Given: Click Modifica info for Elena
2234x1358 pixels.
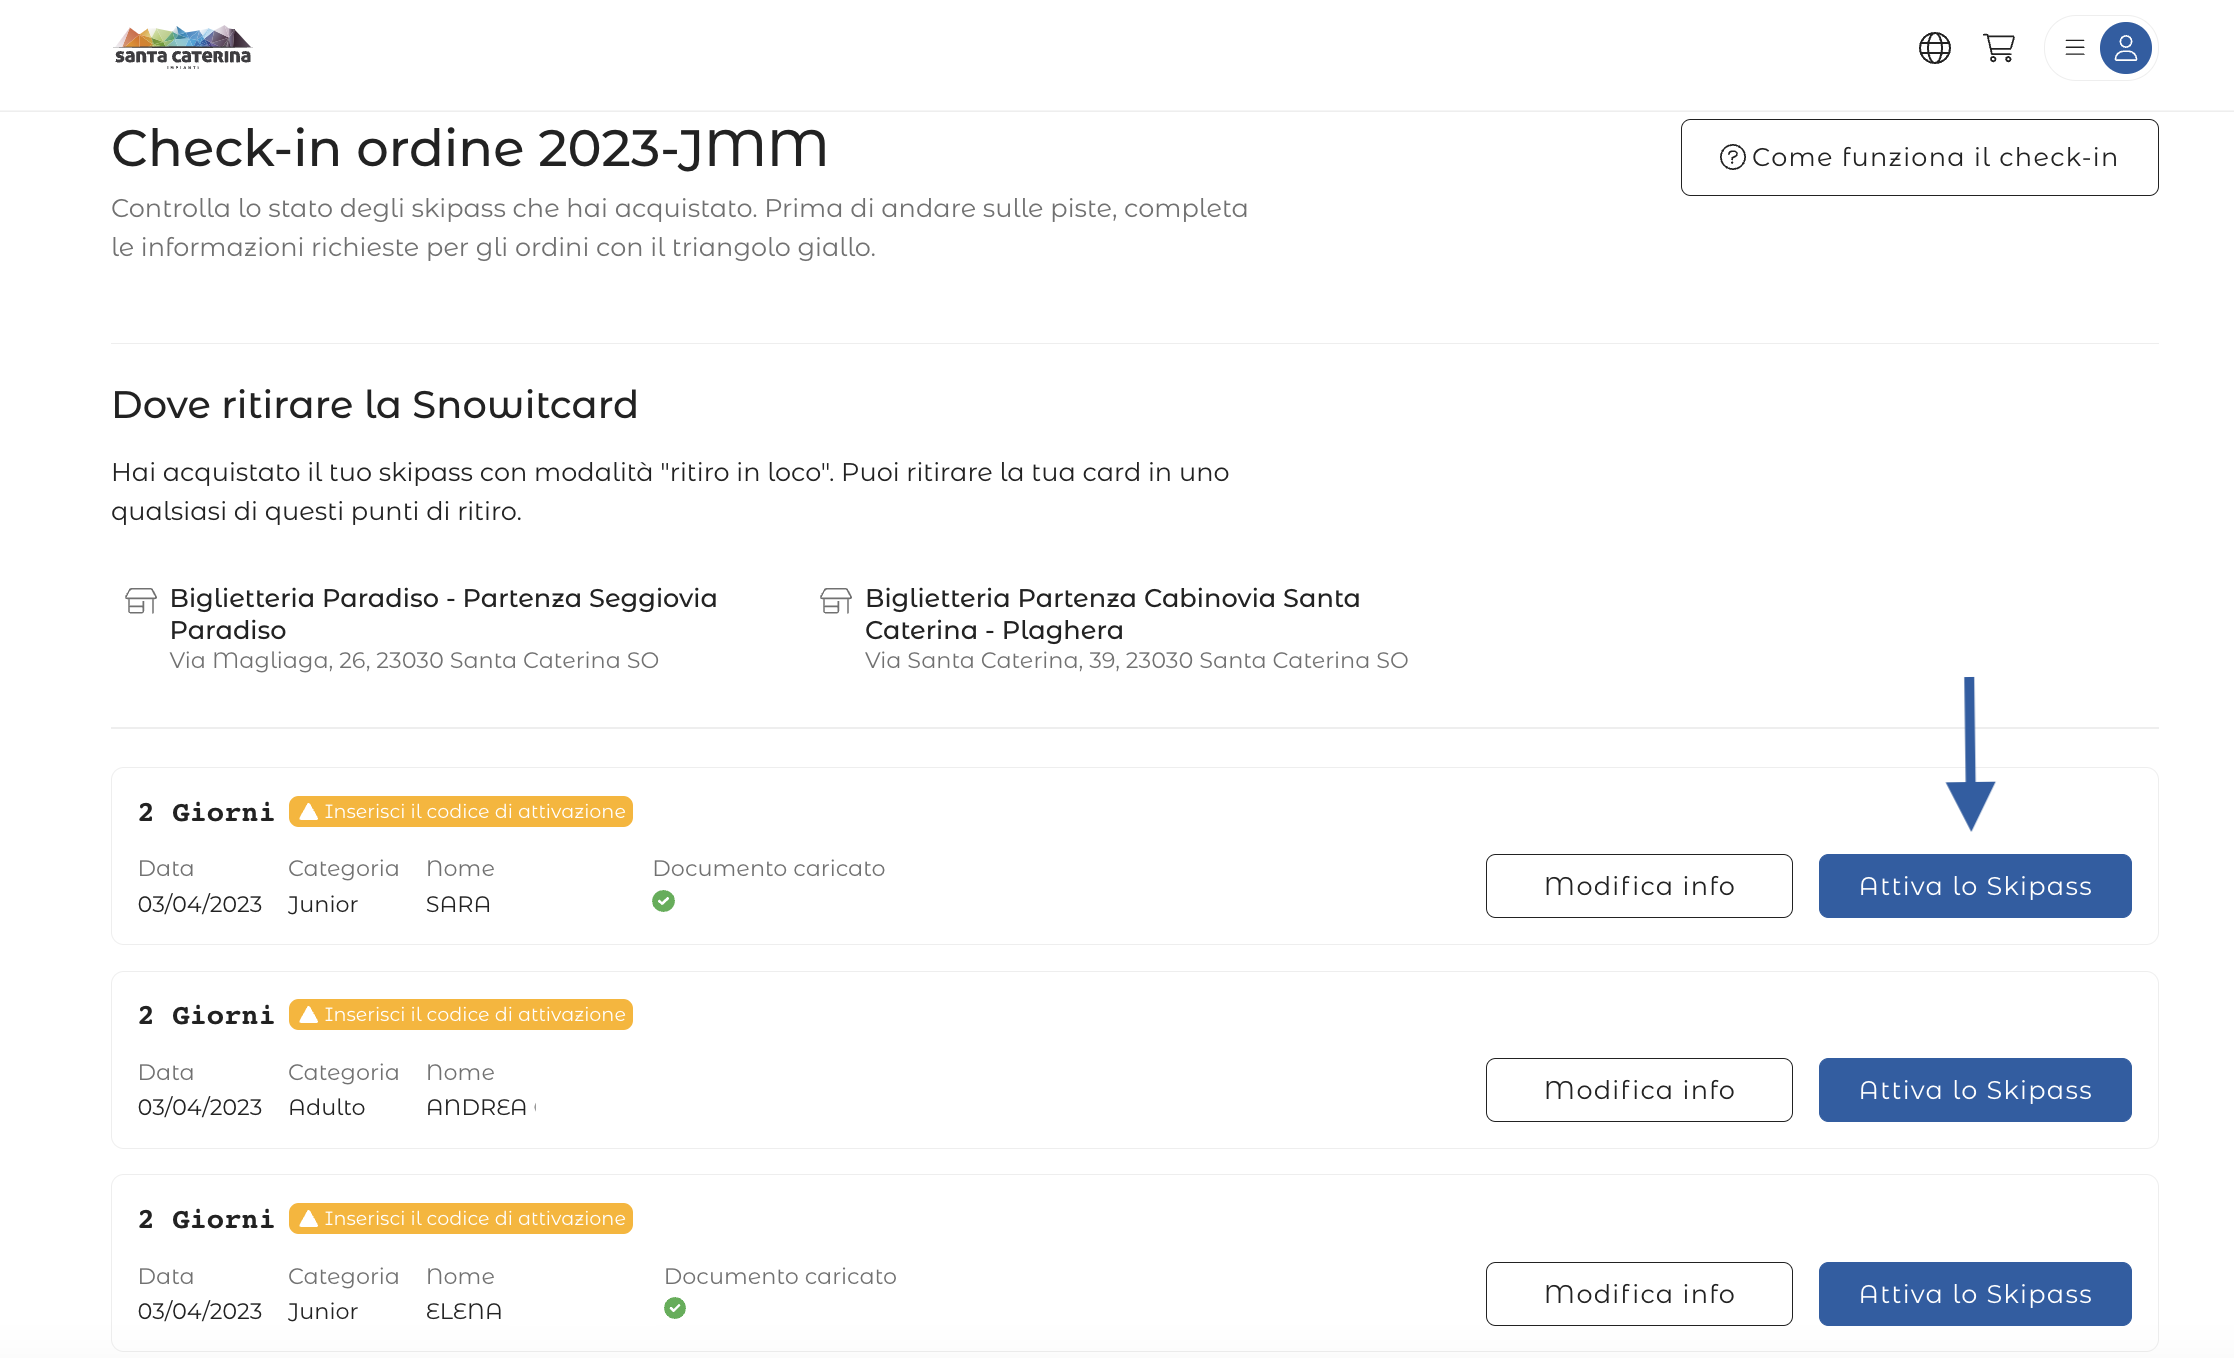Looking at the screenshot, I should 1638,1294.
